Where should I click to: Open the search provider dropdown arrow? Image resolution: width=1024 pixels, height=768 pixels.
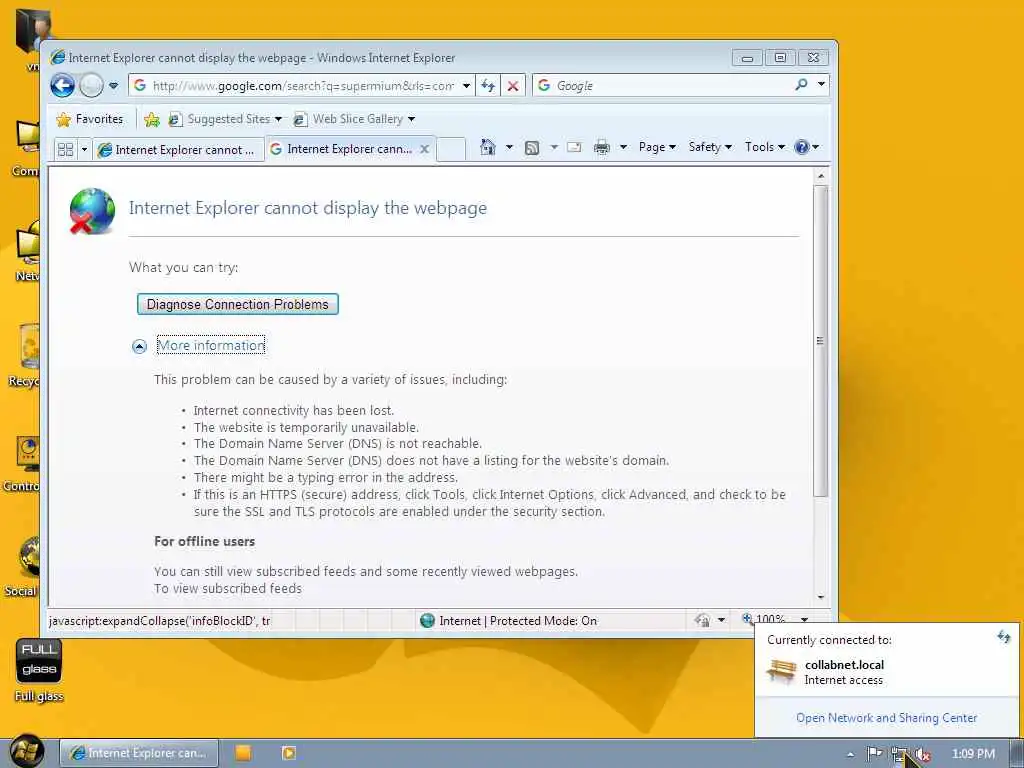pyautogui.click(x=821, y=85)
